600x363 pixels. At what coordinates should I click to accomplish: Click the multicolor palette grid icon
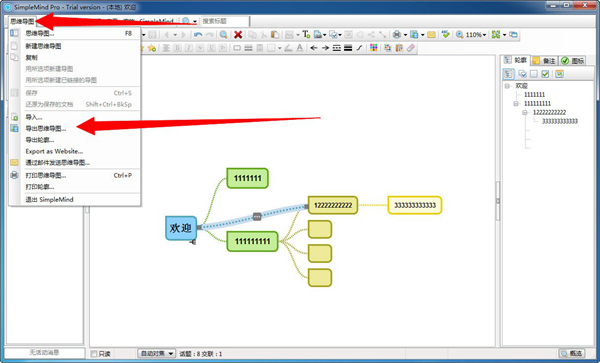[x=374, y=48]
